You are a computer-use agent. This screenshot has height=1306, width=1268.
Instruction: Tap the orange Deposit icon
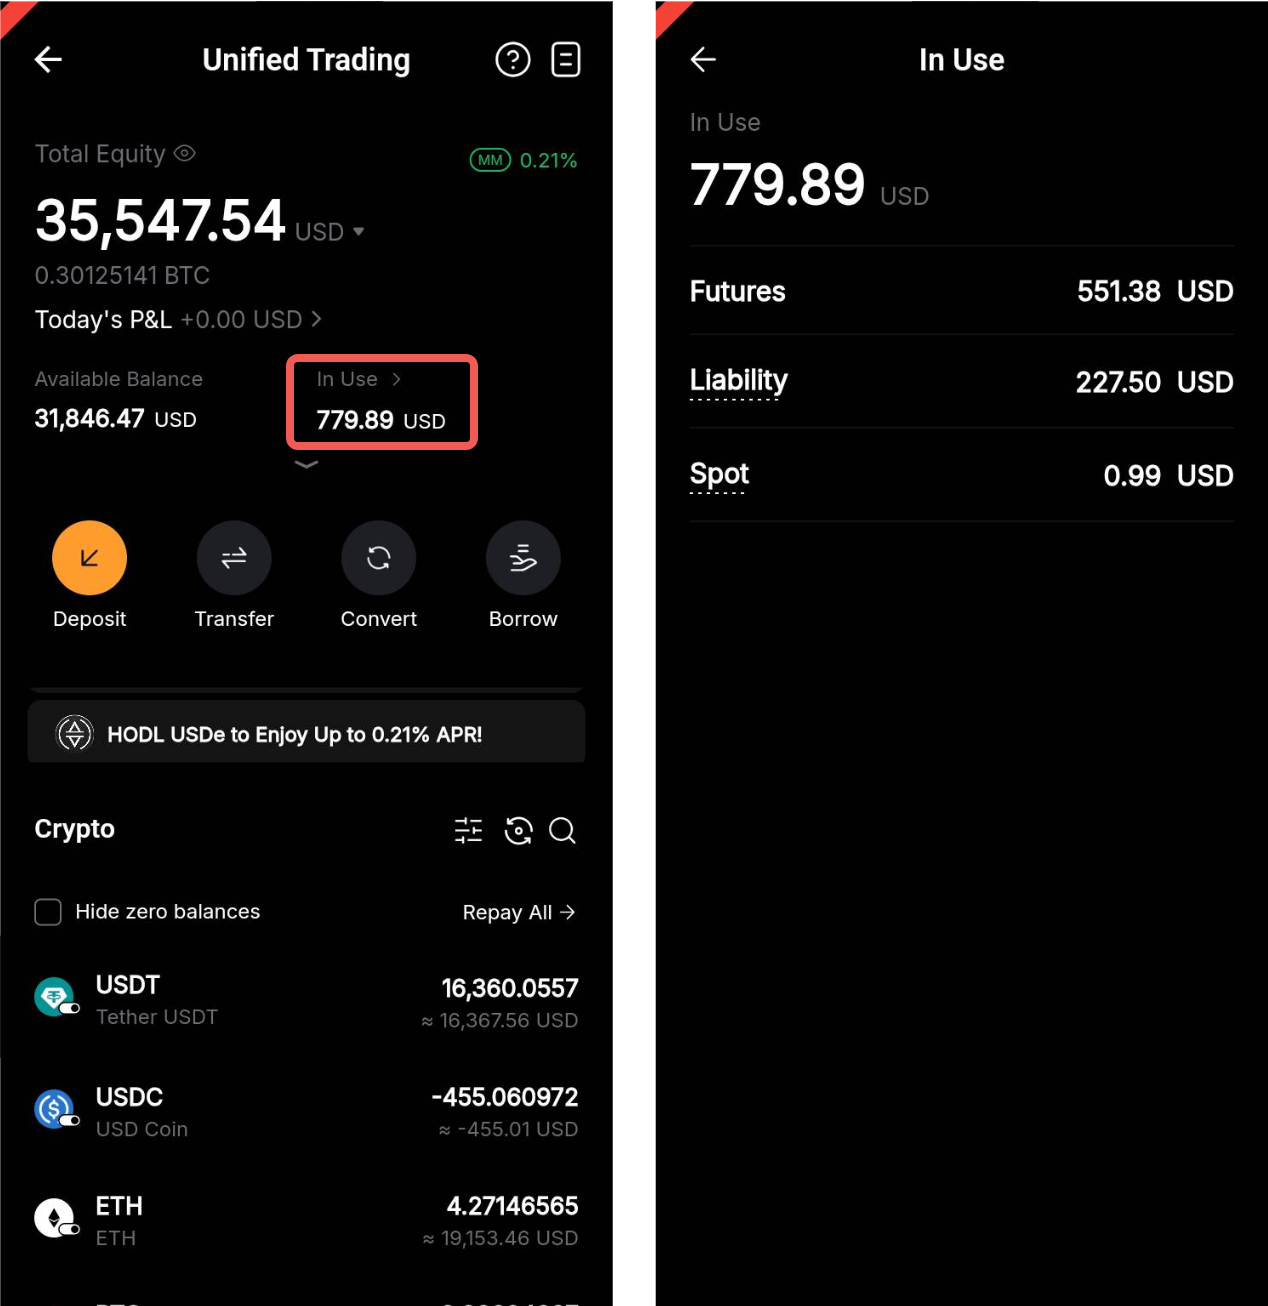[89, 558]
